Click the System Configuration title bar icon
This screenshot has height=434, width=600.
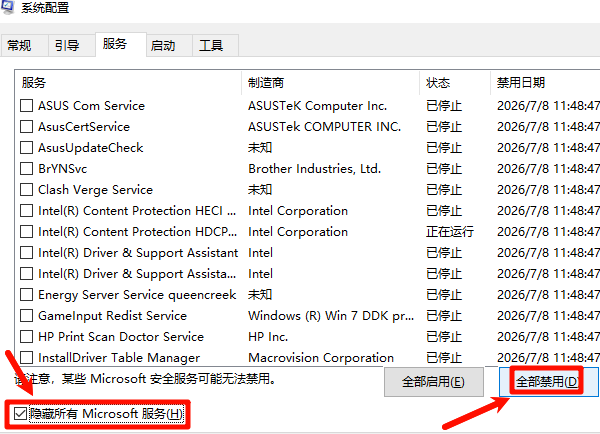(7, 6)
